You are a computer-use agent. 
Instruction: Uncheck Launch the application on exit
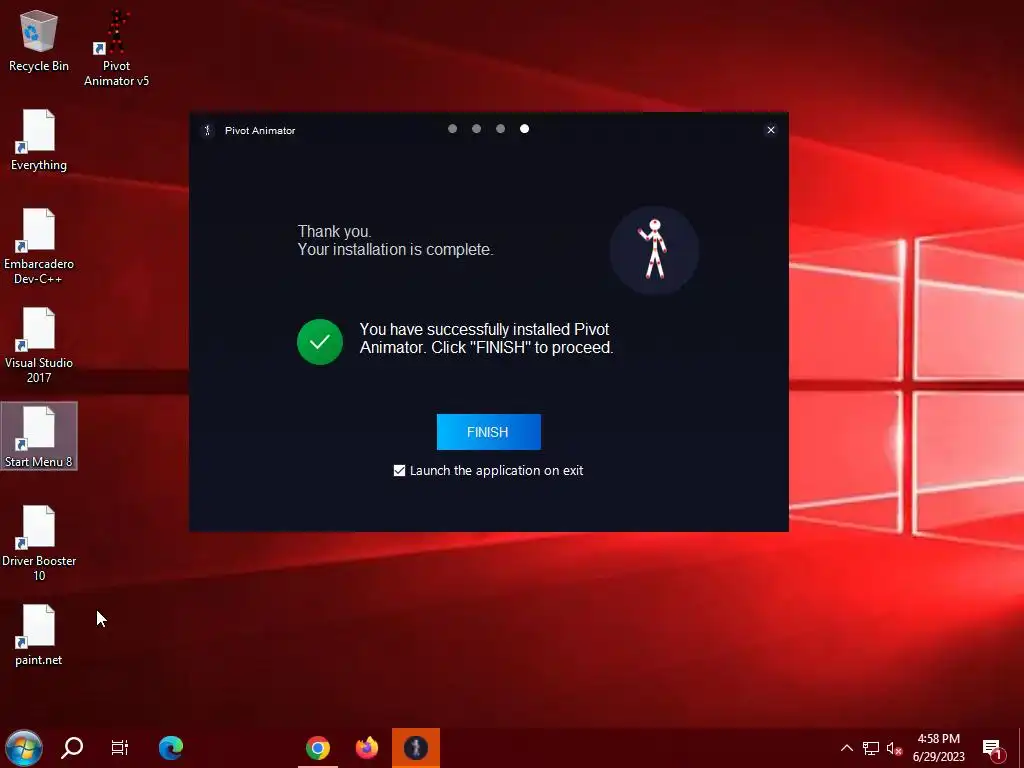pyautogui.click(x=400, y=470)
